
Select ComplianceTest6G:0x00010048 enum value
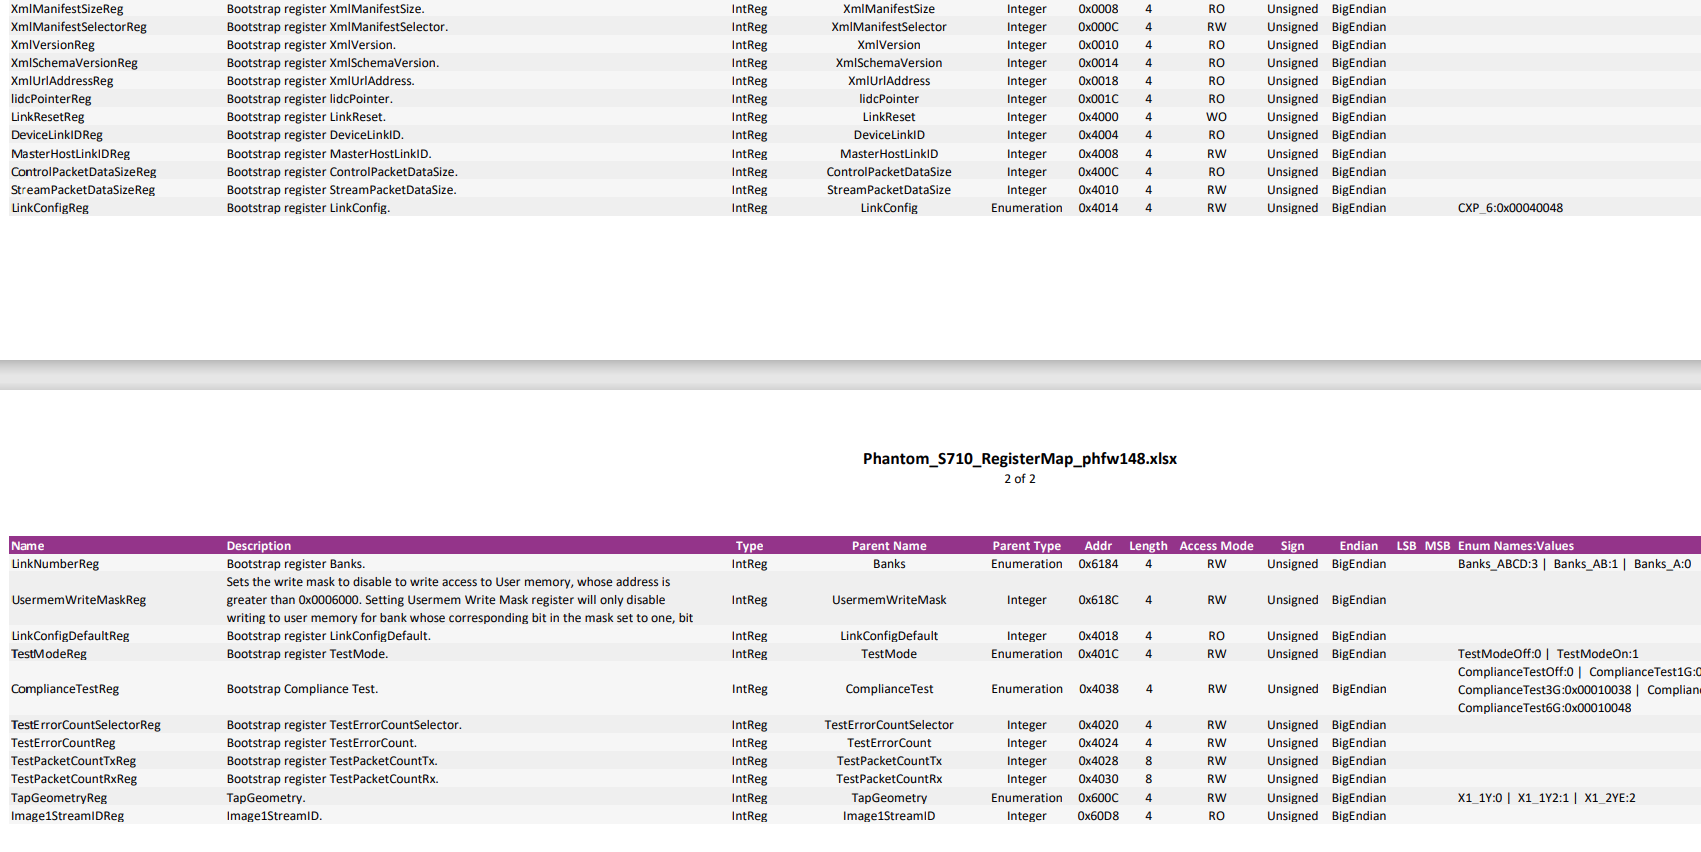pos(1544,708)
